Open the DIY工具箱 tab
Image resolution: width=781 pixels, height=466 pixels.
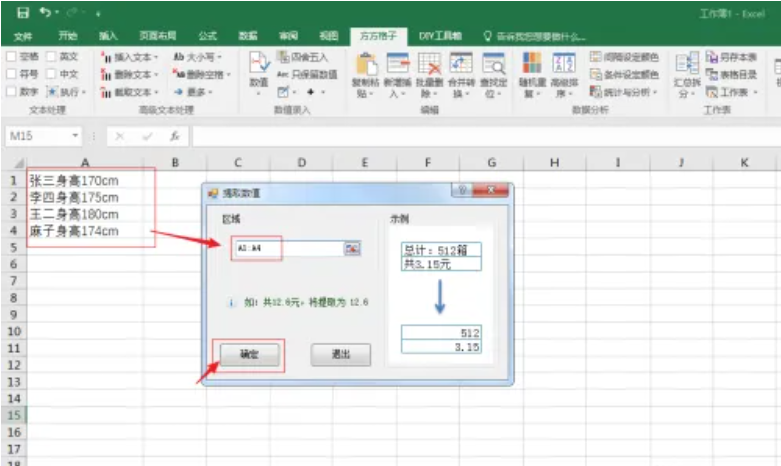(x=440, y=35)
